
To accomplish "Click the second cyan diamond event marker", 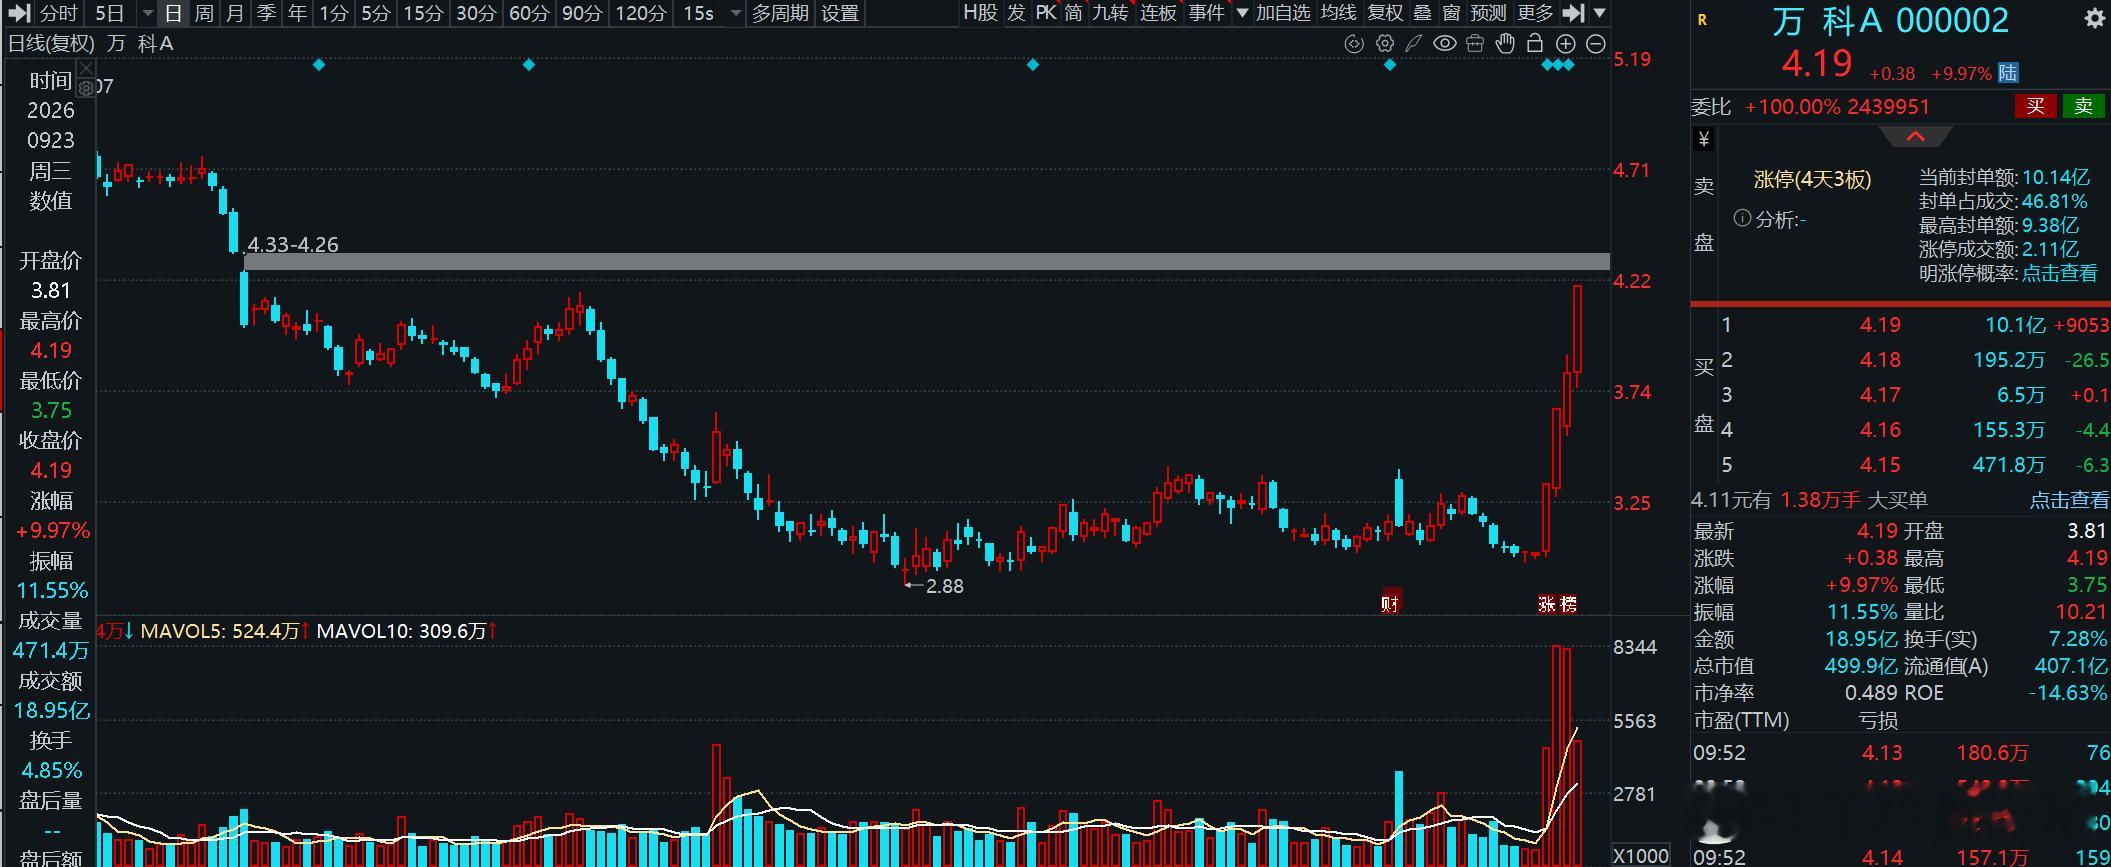I will [529, 65].
